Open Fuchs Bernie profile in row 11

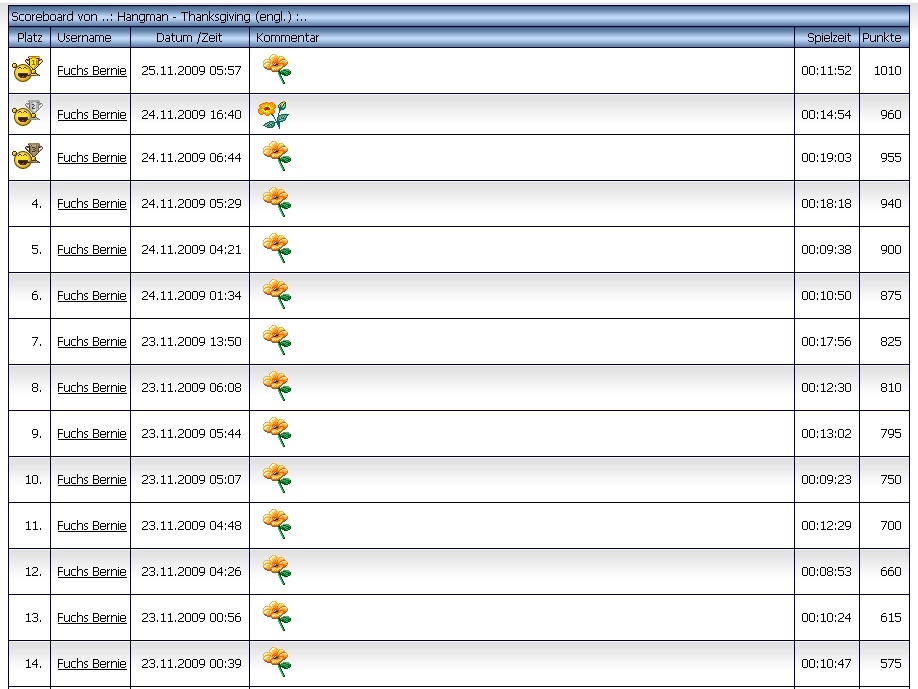tap(92, 525)
